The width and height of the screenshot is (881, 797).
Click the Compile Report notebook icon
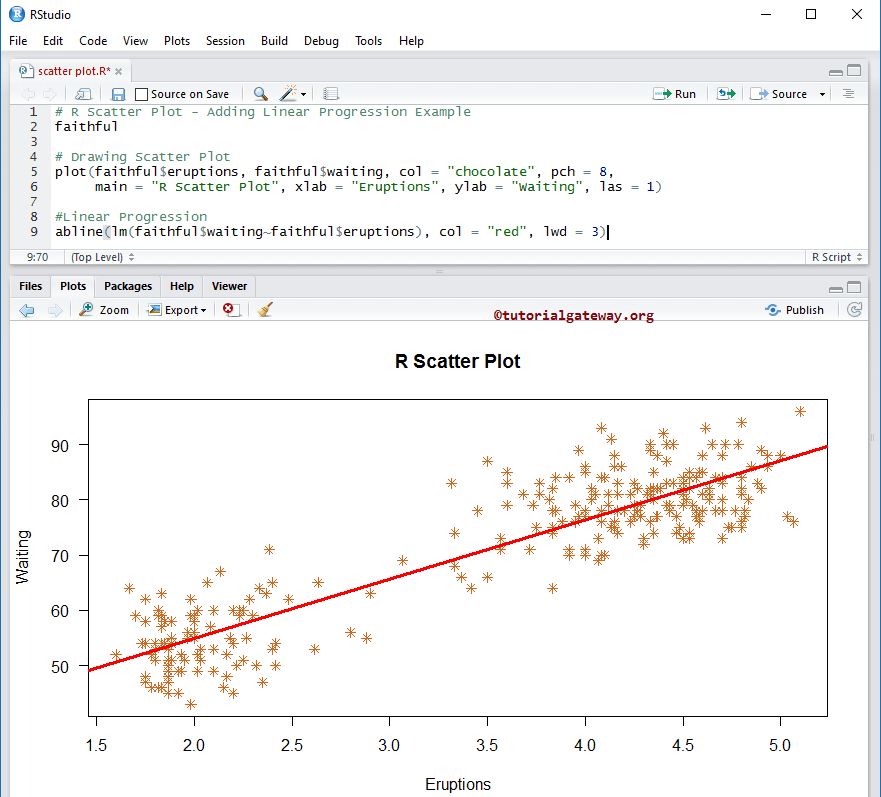tap(331, 92)
